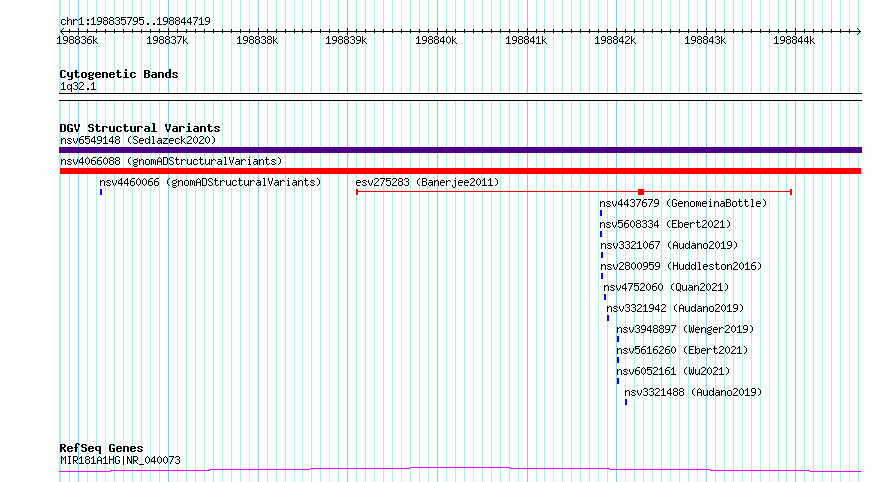Select variant label nsv6549148 (Sedlazeck2020)
This screenshot has height=482, width=890.
(138, 140)
